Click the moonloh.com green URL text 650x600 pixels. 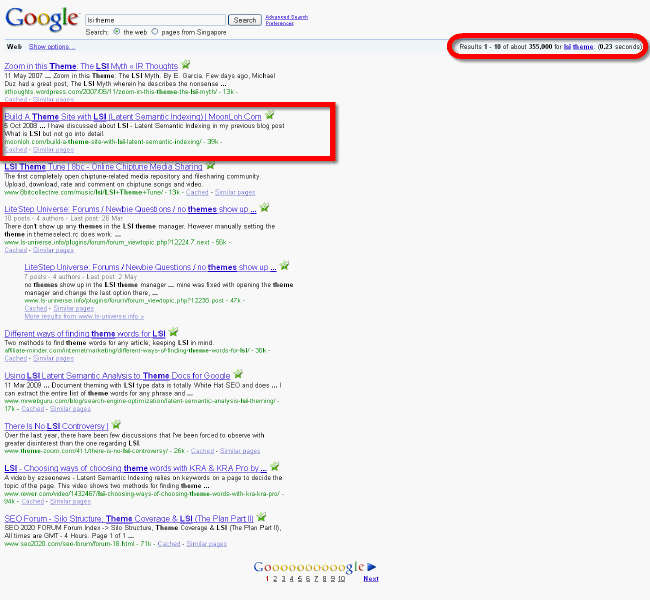[103, 142]
